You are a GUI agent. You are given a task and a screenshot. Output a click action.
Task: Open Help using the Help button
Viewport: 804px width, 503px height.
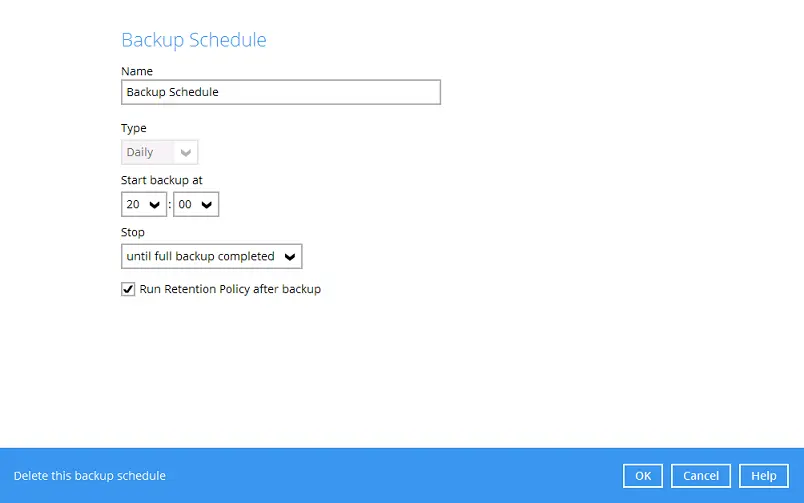click(763, 476)
